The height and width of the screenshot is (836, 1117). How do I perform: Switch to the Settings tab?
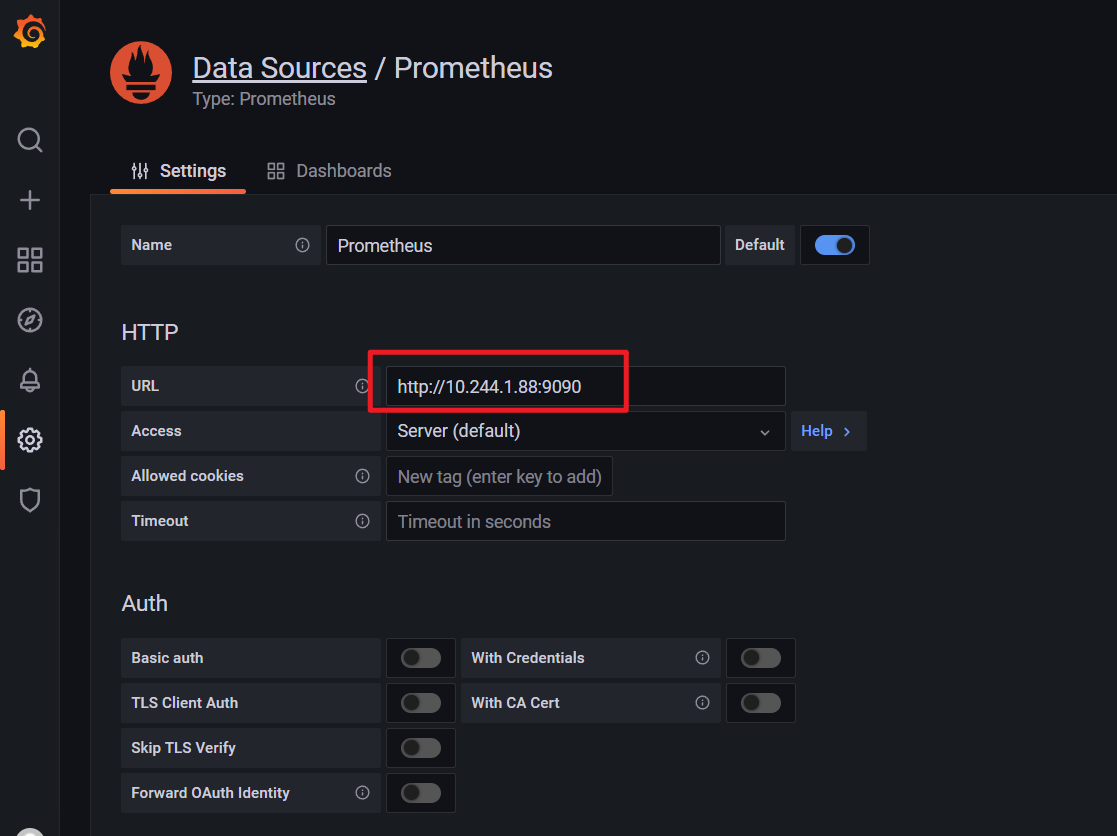[178, 171]
